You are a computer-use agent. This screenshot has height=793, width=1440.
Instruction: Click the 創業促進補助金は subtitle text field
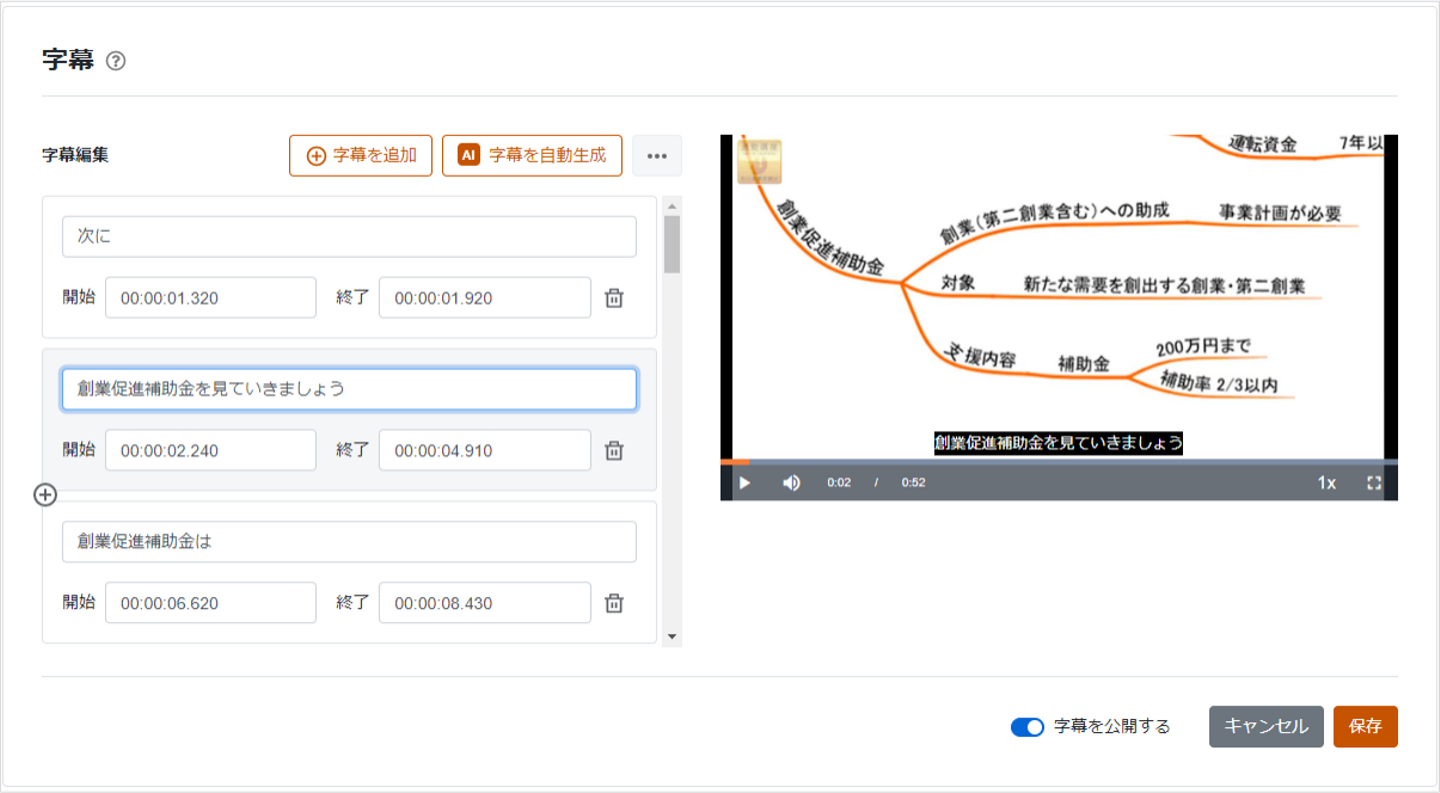point(349,542)
